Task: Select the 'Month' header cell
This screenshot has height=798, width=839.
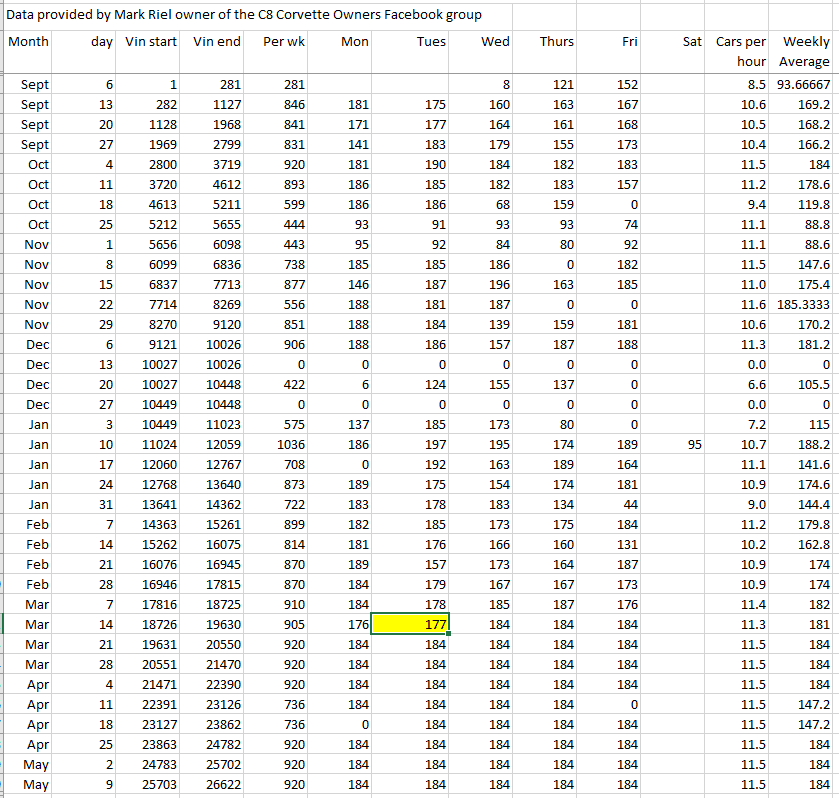Action: tap(28, 42)
